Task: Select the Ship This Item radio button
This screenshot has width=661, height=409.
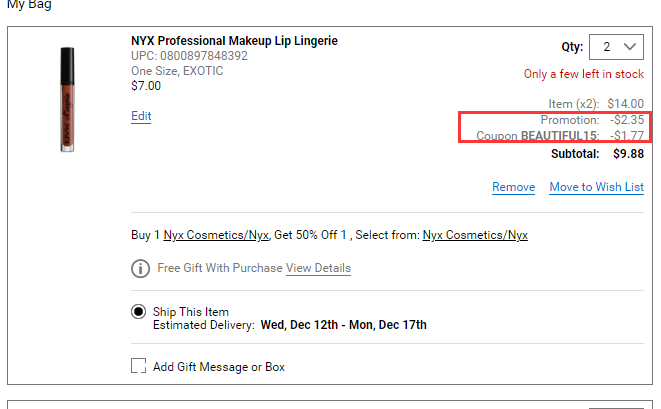Action: pos(138,312)
